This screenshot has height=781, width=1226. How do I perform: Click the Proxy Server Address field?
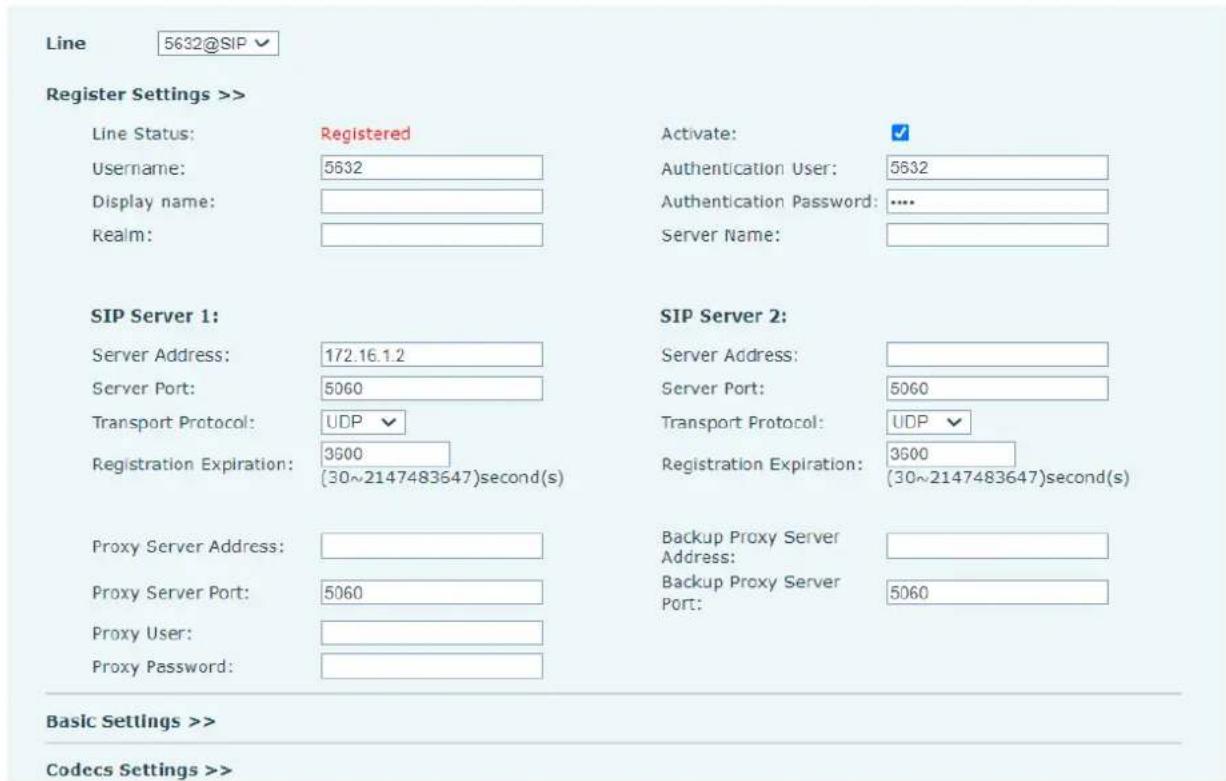[431, 545]
